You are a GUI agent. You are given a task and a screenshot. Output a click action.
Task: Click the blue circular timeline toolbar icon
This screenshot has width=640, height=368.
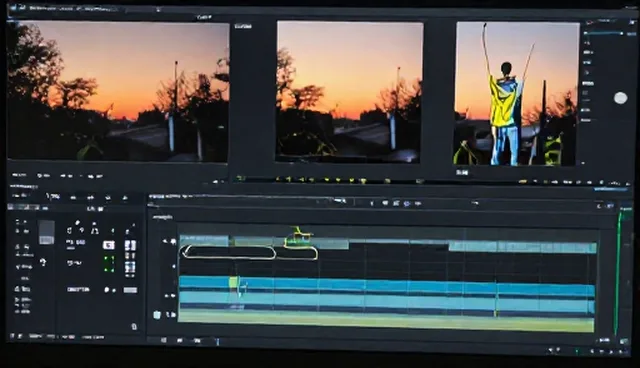[x=407, y=203]
